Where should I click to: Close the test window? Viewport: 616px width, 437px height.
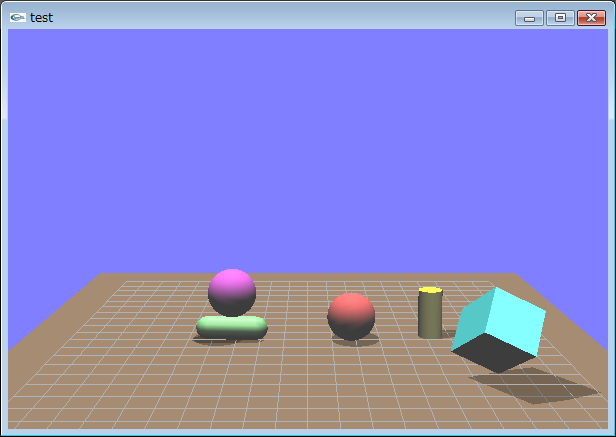pos(591,18)
